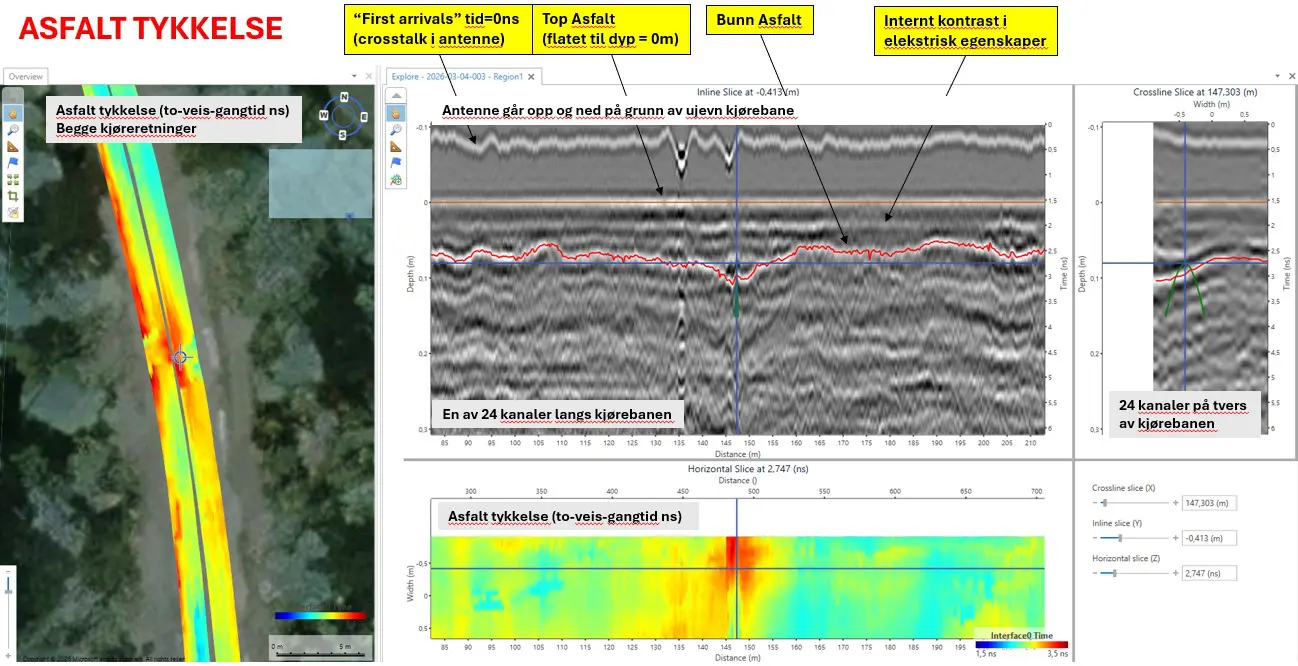
Task: Close the Explore Region1 tab
Action: coord(532,76)
